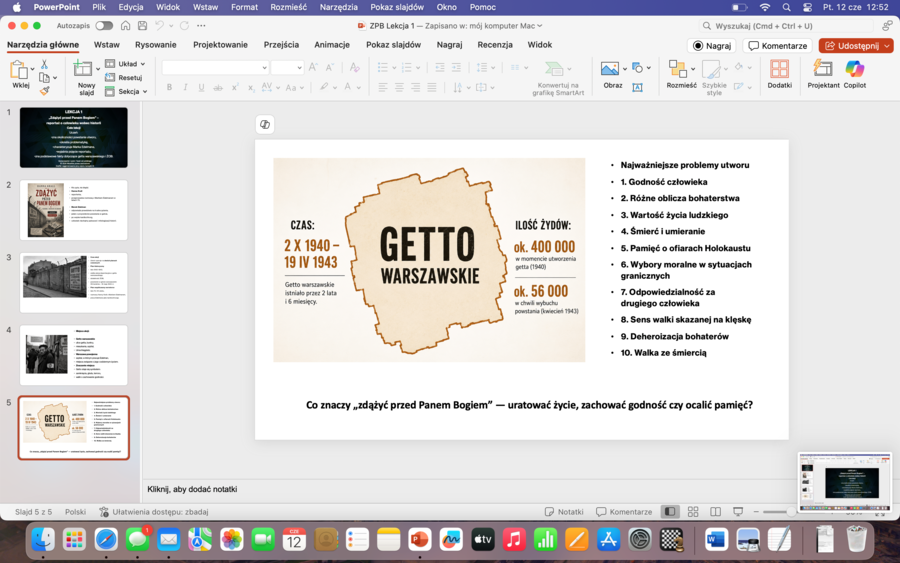Image resolution: width=900 pixels, height=563 pixels.
Task: Open Word from the Dock
Action: tap(716, 539)
